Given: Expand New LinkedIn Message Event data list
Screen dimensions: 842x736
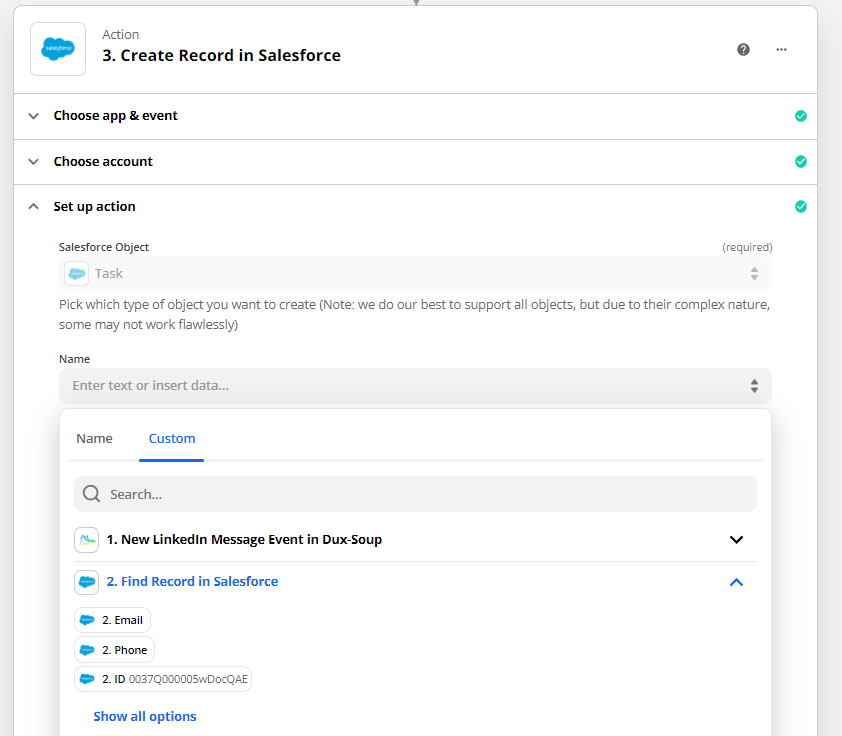Looking at the screenshot, I should [736, 540].
